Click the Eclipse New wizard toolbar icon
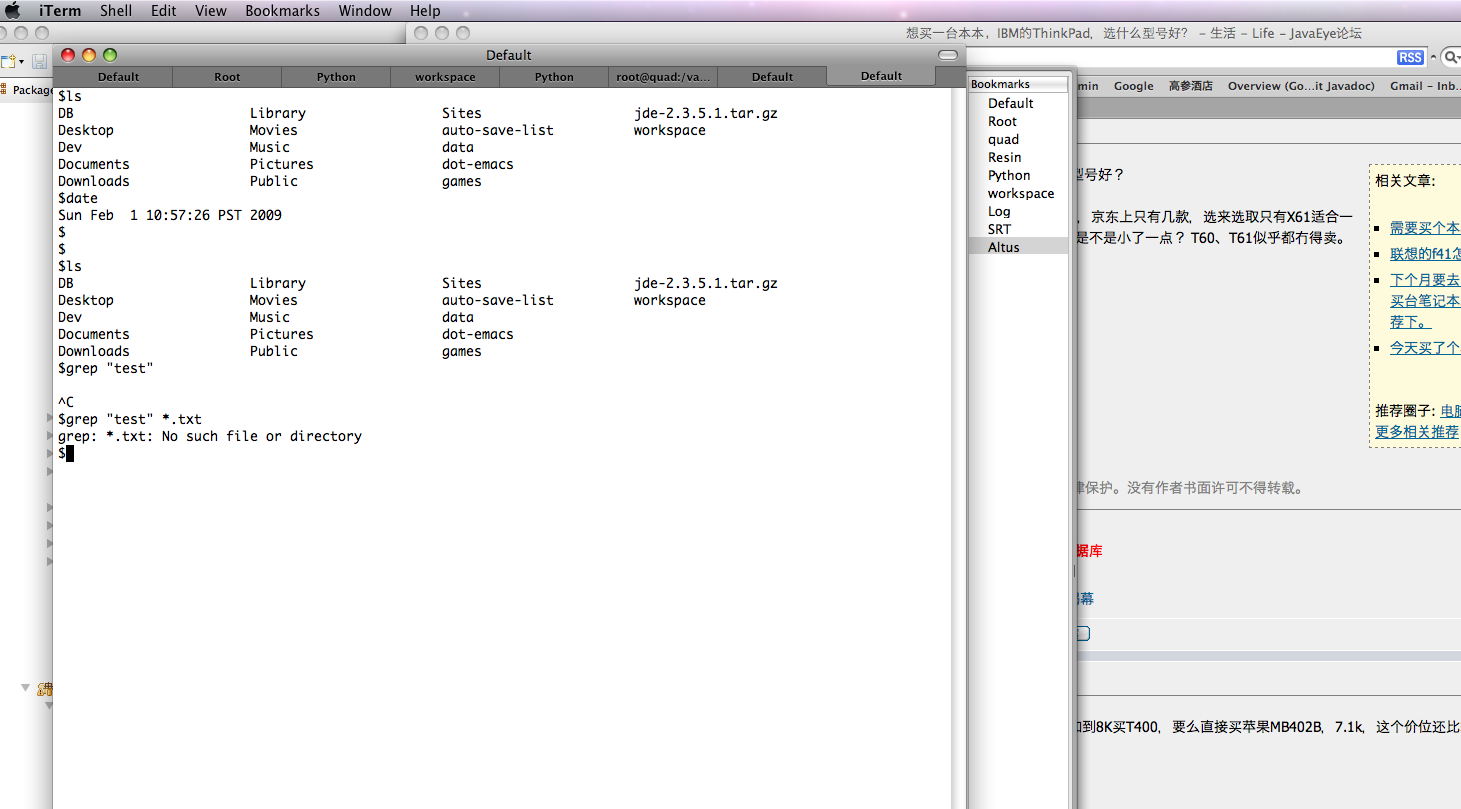The width and height of the screenshot is (1461, 809). [7, 62]
